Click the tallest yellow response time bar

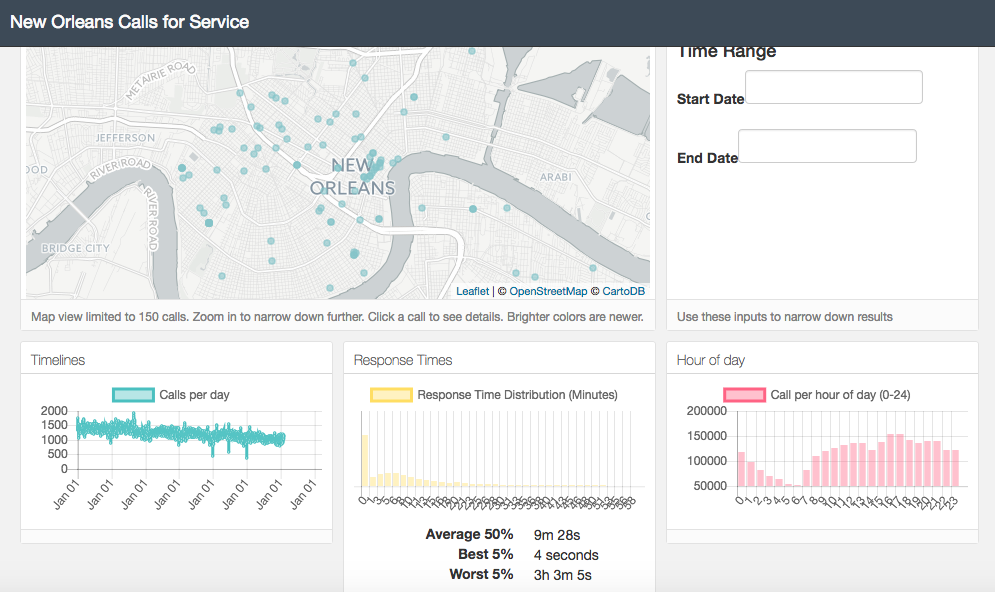(365, 461)
